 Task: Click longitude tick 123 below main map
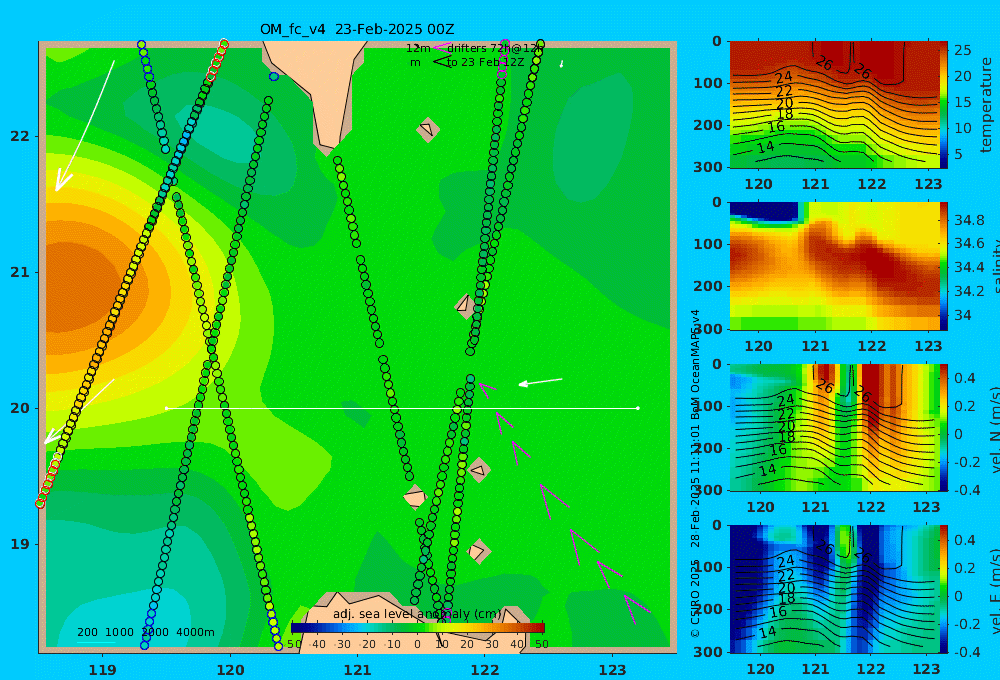click(613, 670)
